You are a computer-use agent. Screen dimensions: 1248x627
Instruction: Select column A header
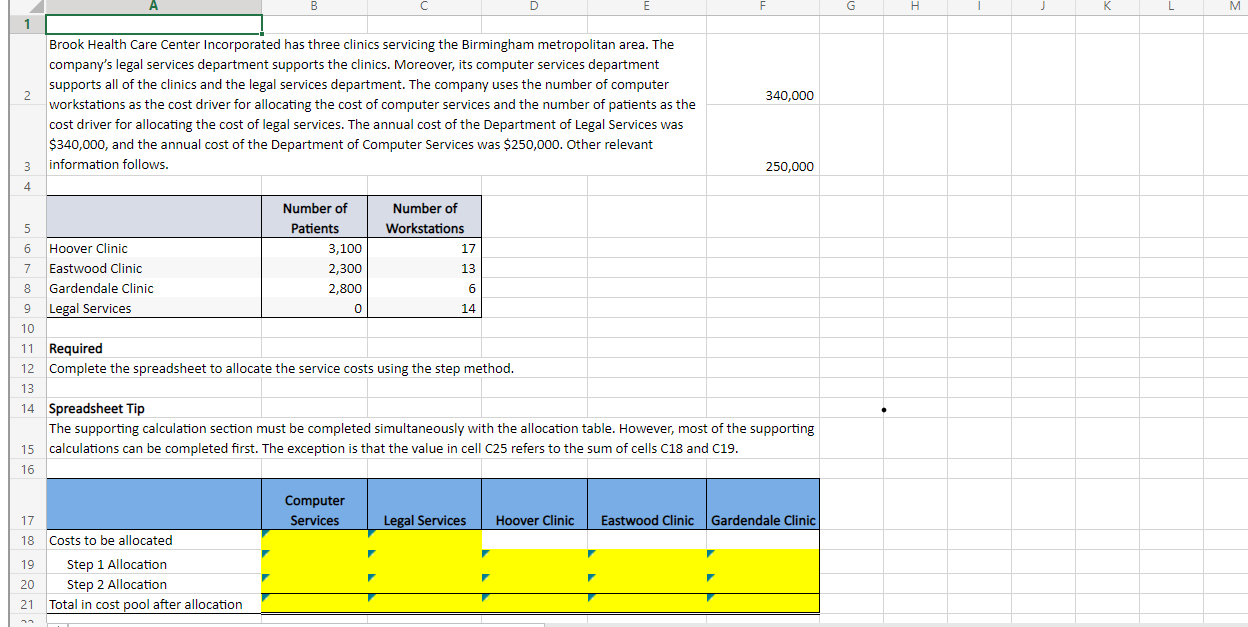tap(154, 6)
